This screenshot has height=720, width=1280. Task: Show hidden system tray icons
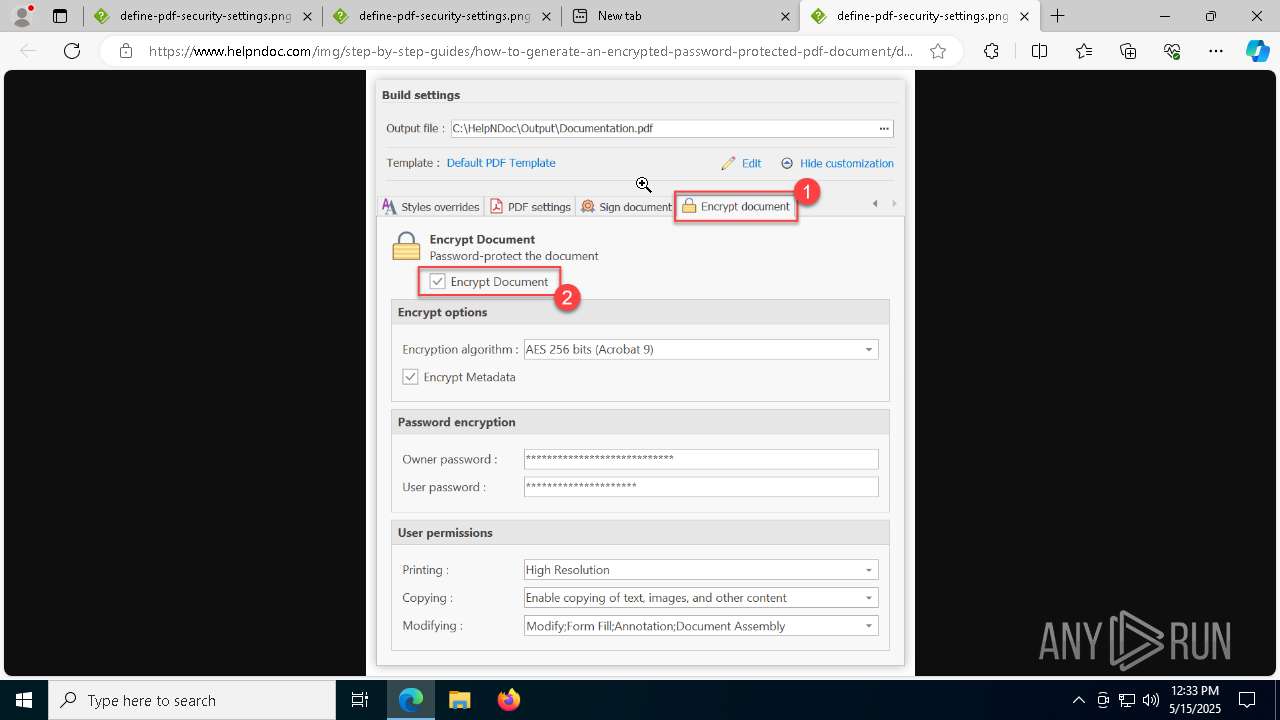pyautogui.click(x=1078, y=700)
